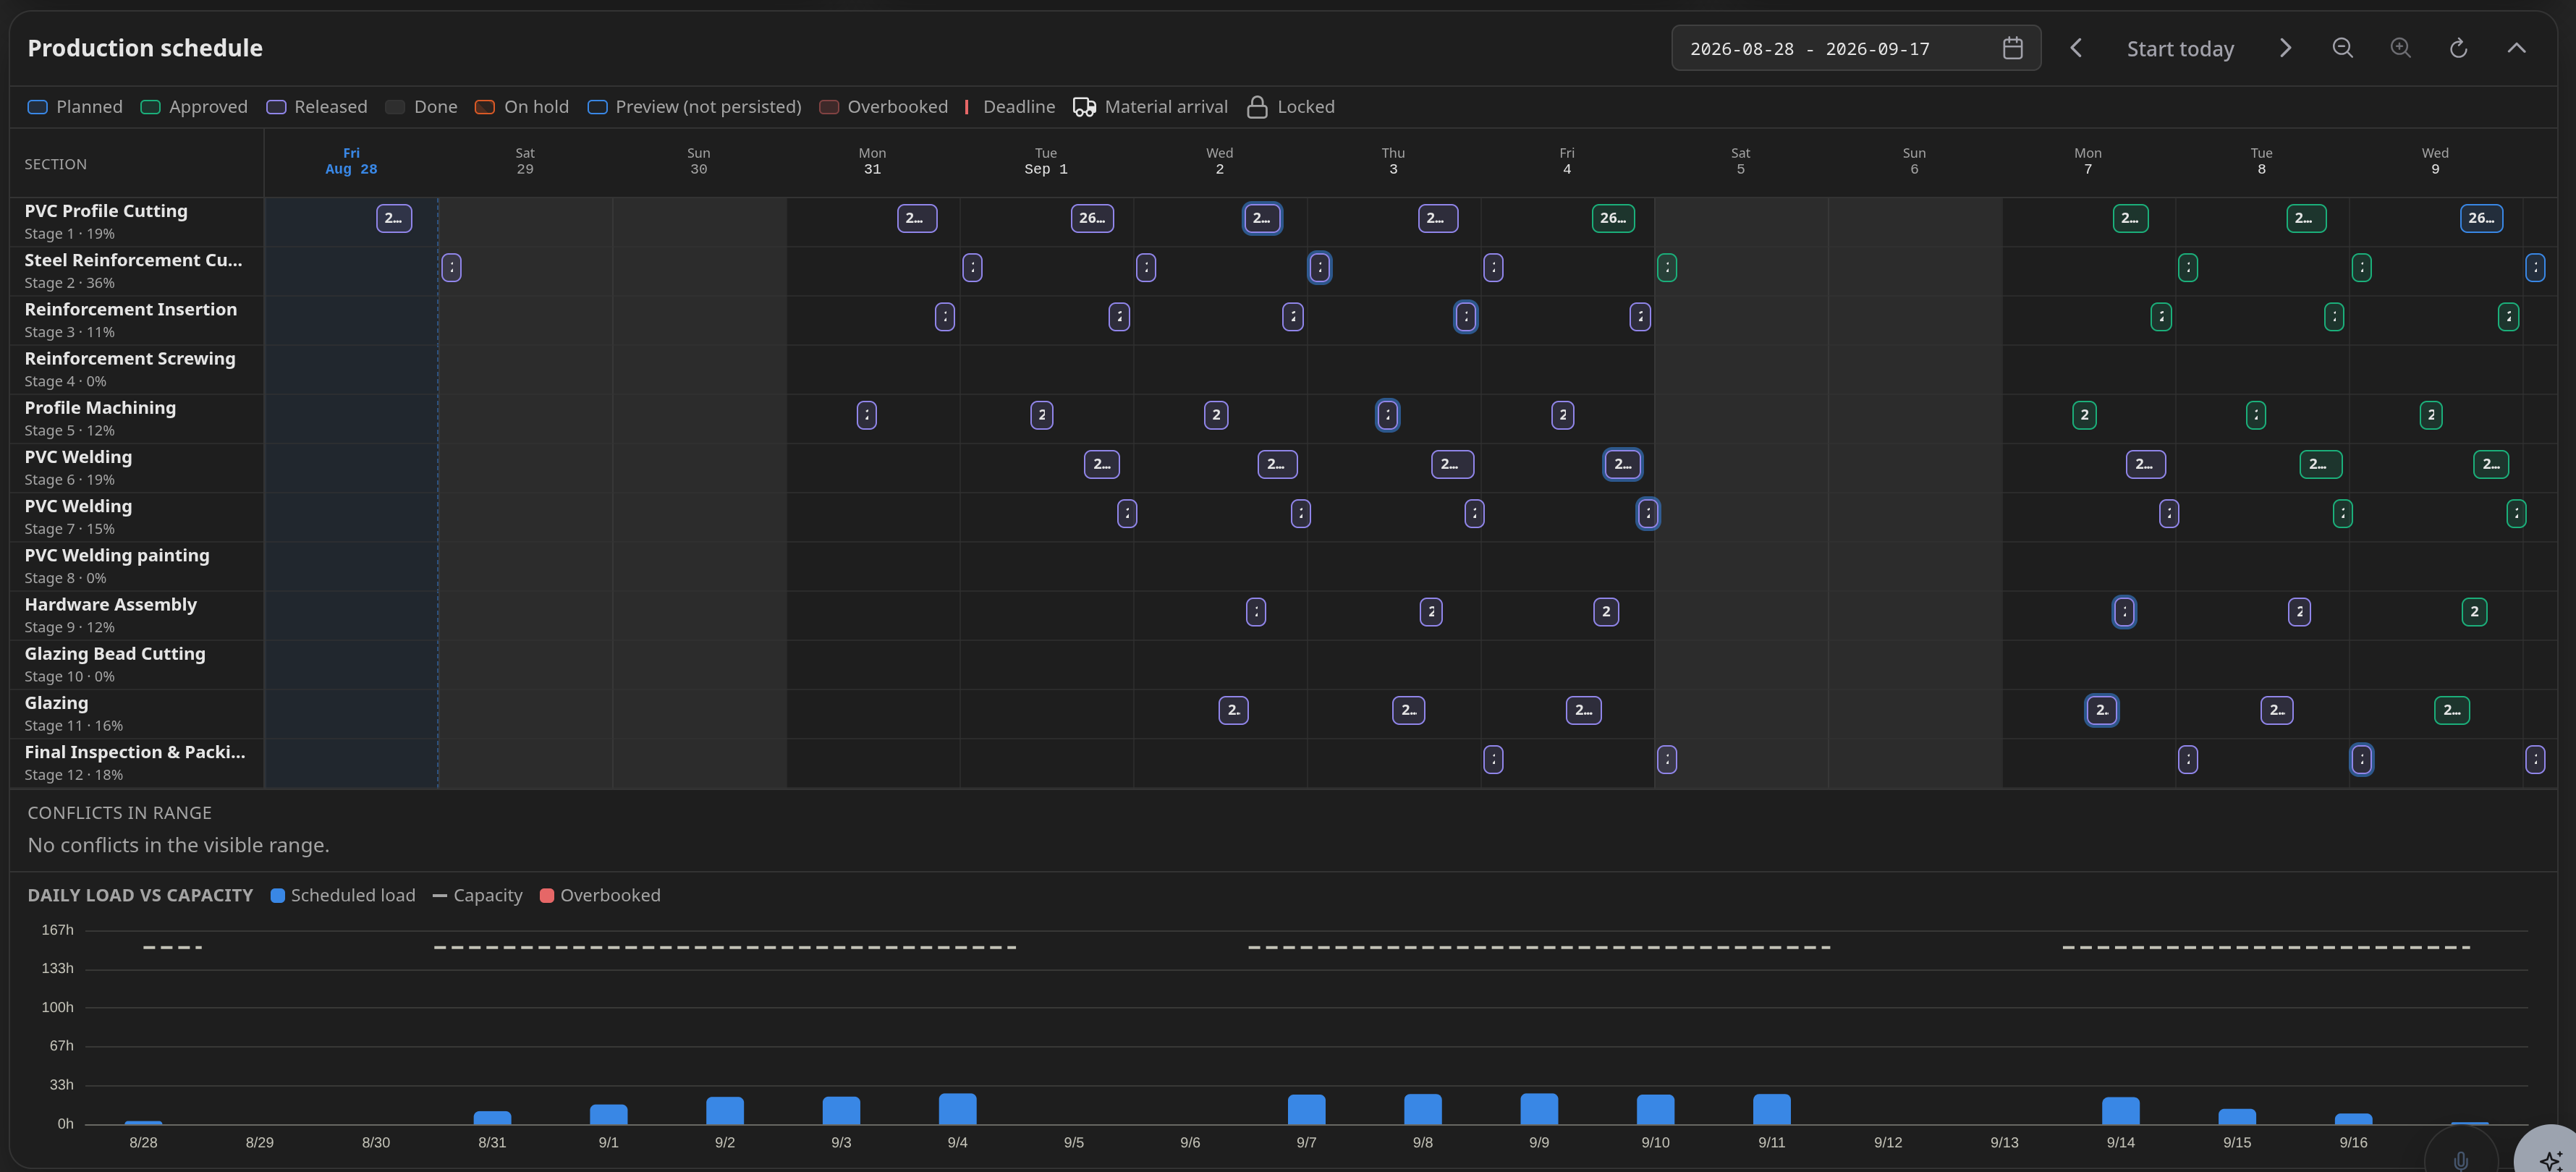Image resolution: width=2576 pixels, height=1172 pixels.
Task: Click the Scheduled load chart legend
Action: click(343, 895)
